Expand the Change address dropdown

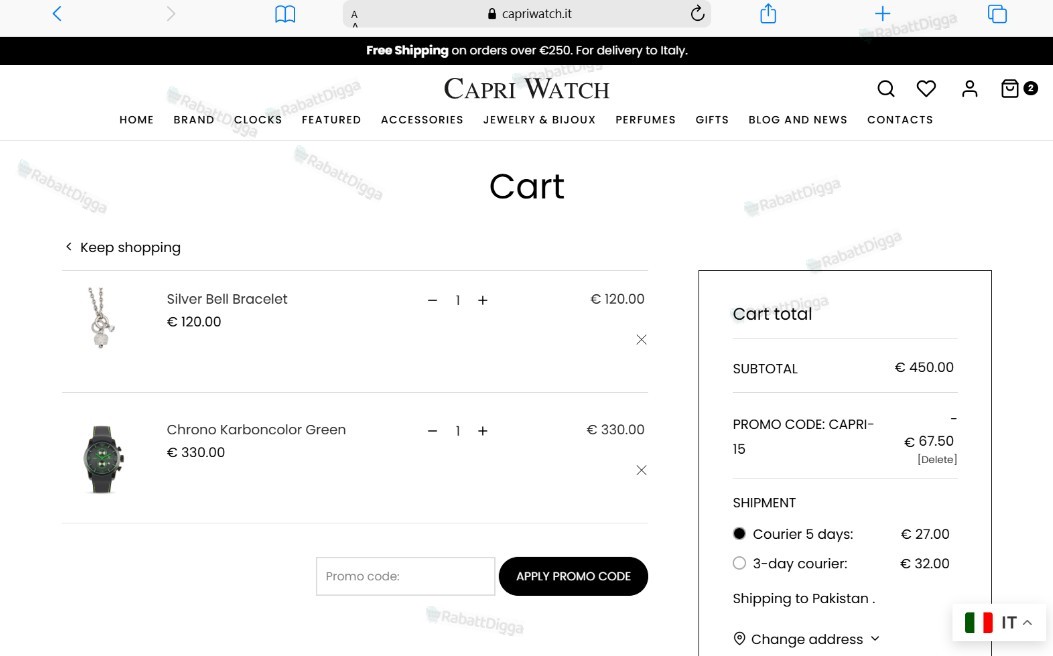pos(807,639)
